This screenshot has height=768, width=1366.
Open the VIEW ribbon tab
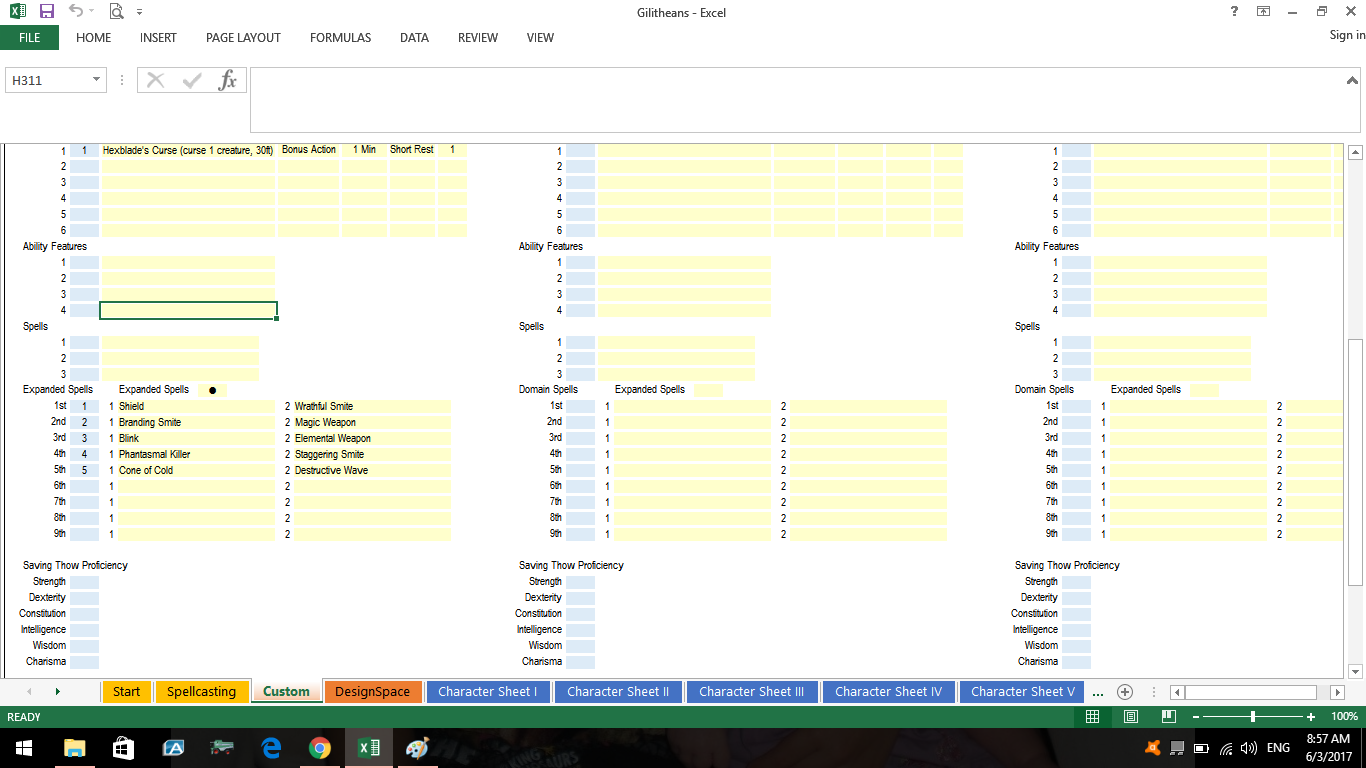pyautogui.click(x=540, y=38)
